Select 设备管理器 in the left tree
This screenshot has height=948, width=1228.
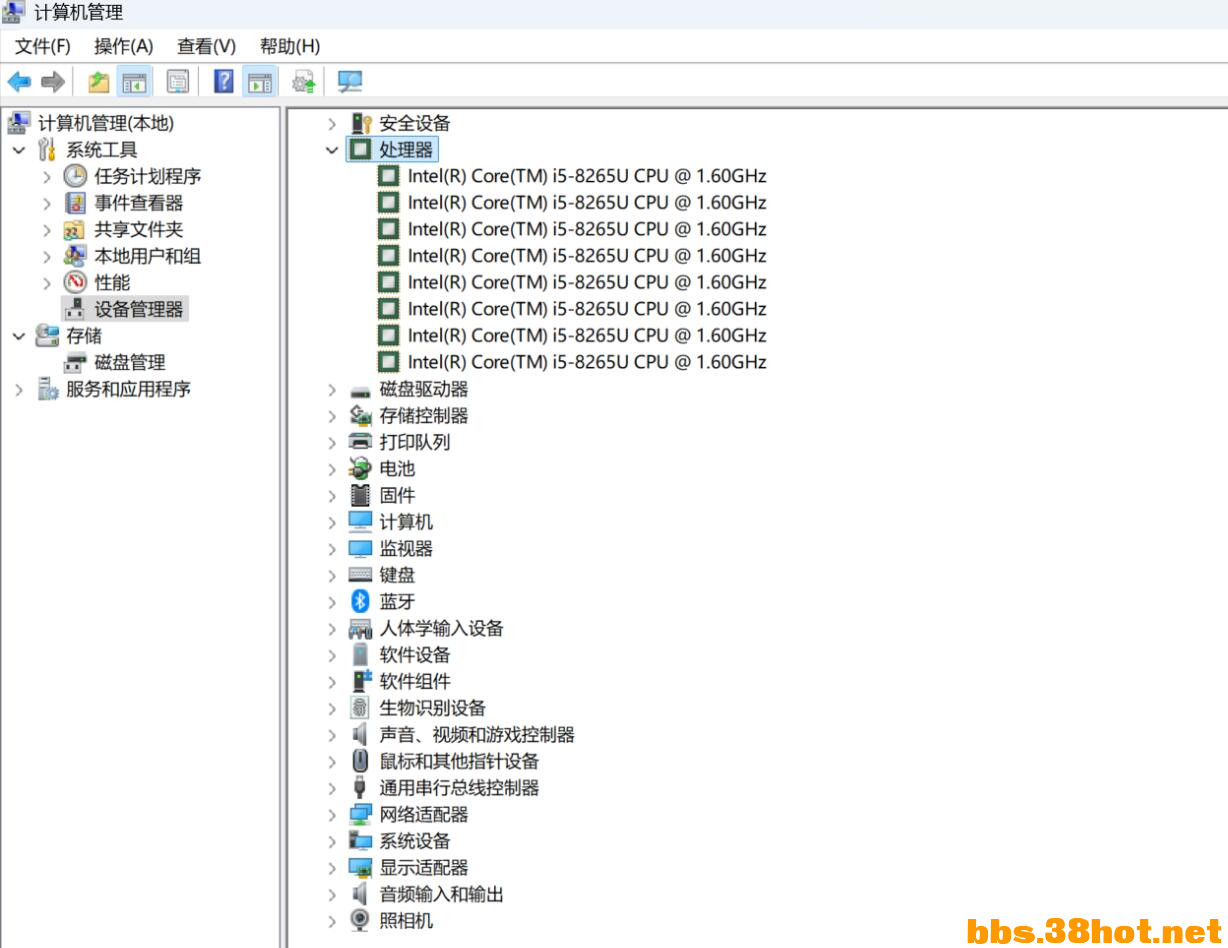(x=139, y=310)
